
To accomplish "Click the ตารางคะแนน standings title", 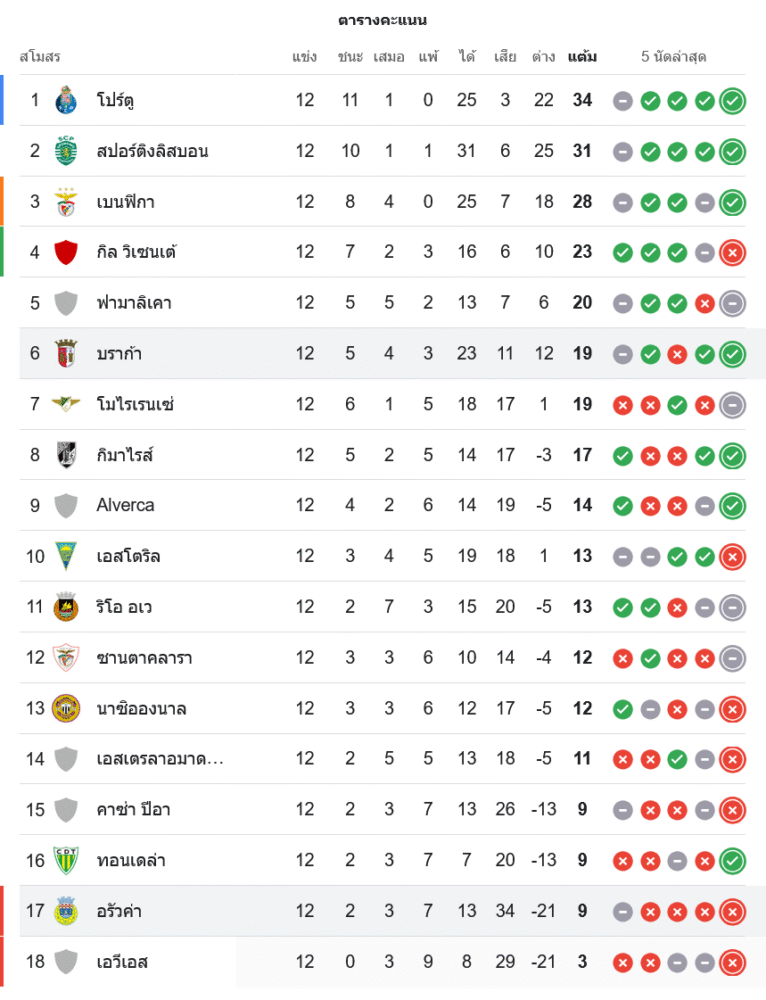I will point(383,20).
